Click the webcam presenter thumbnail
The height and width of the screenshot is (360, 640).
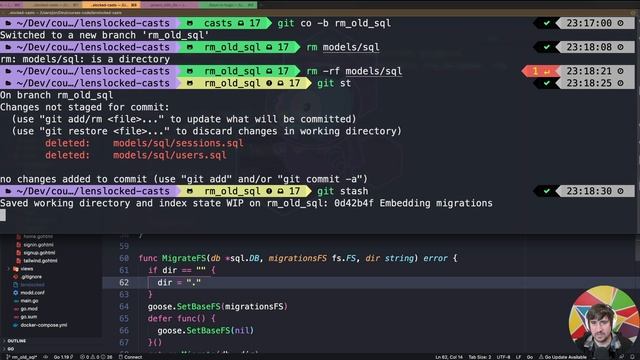click(x=604, y=321)
